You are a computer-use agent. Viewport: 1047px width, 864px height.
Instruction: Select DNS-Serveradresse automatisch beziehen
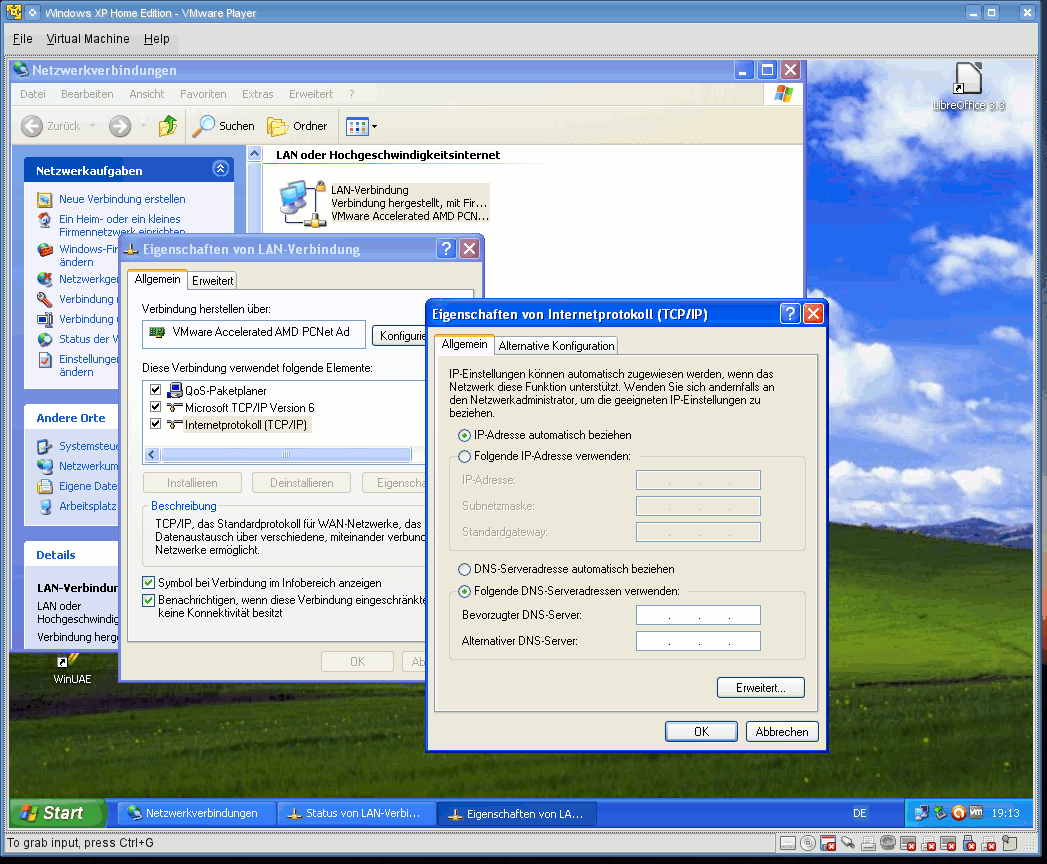pos(464,570)
